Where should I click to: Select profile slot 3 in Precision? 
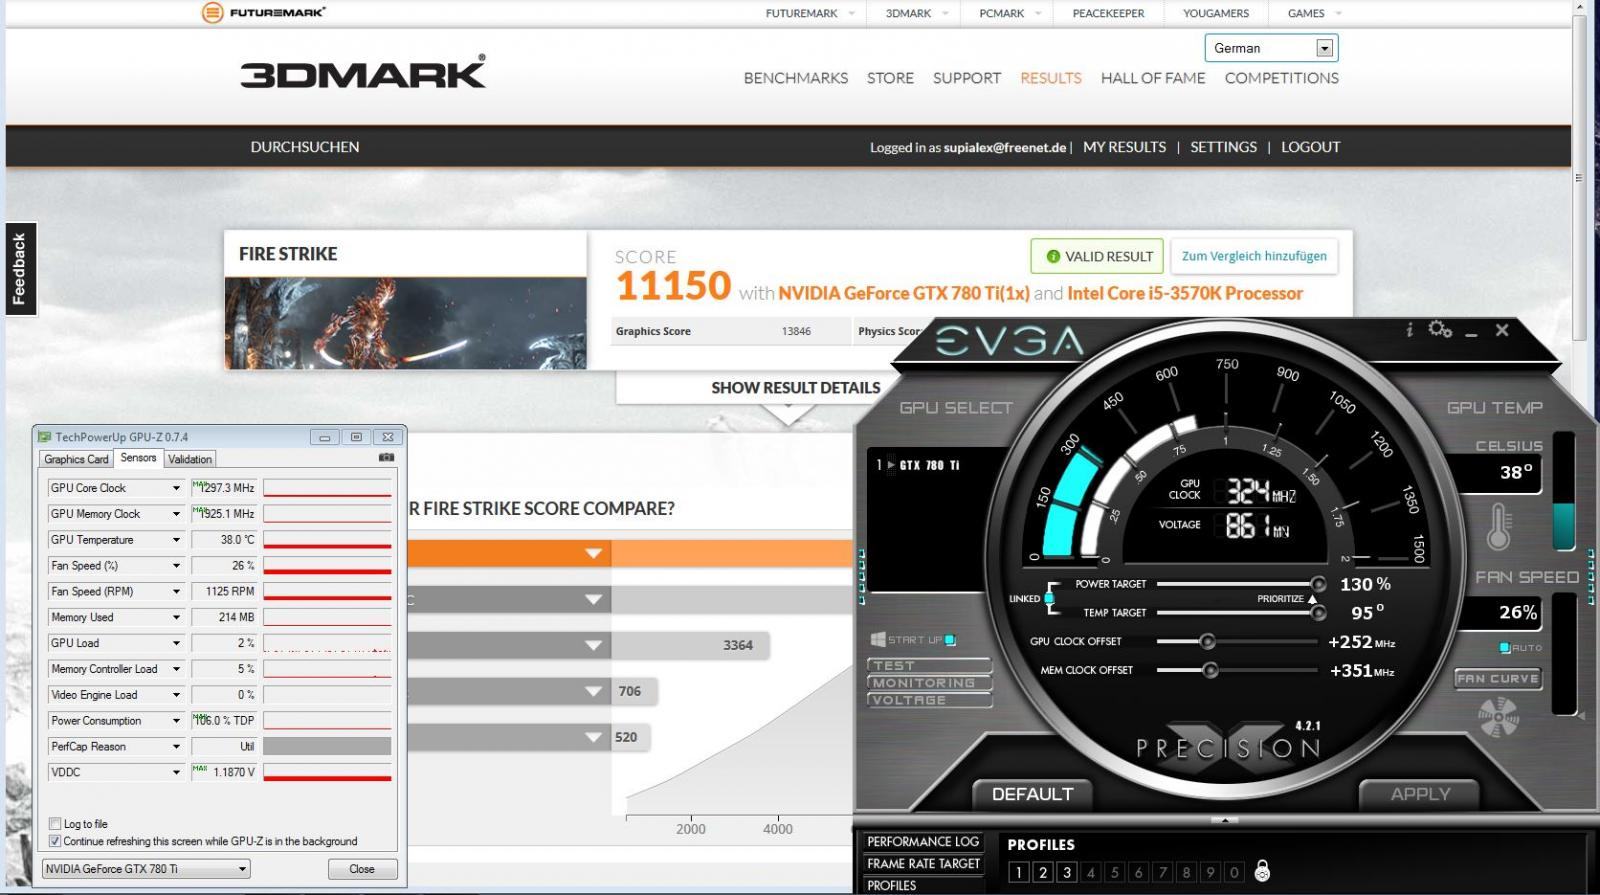[x=1066, y=872]
